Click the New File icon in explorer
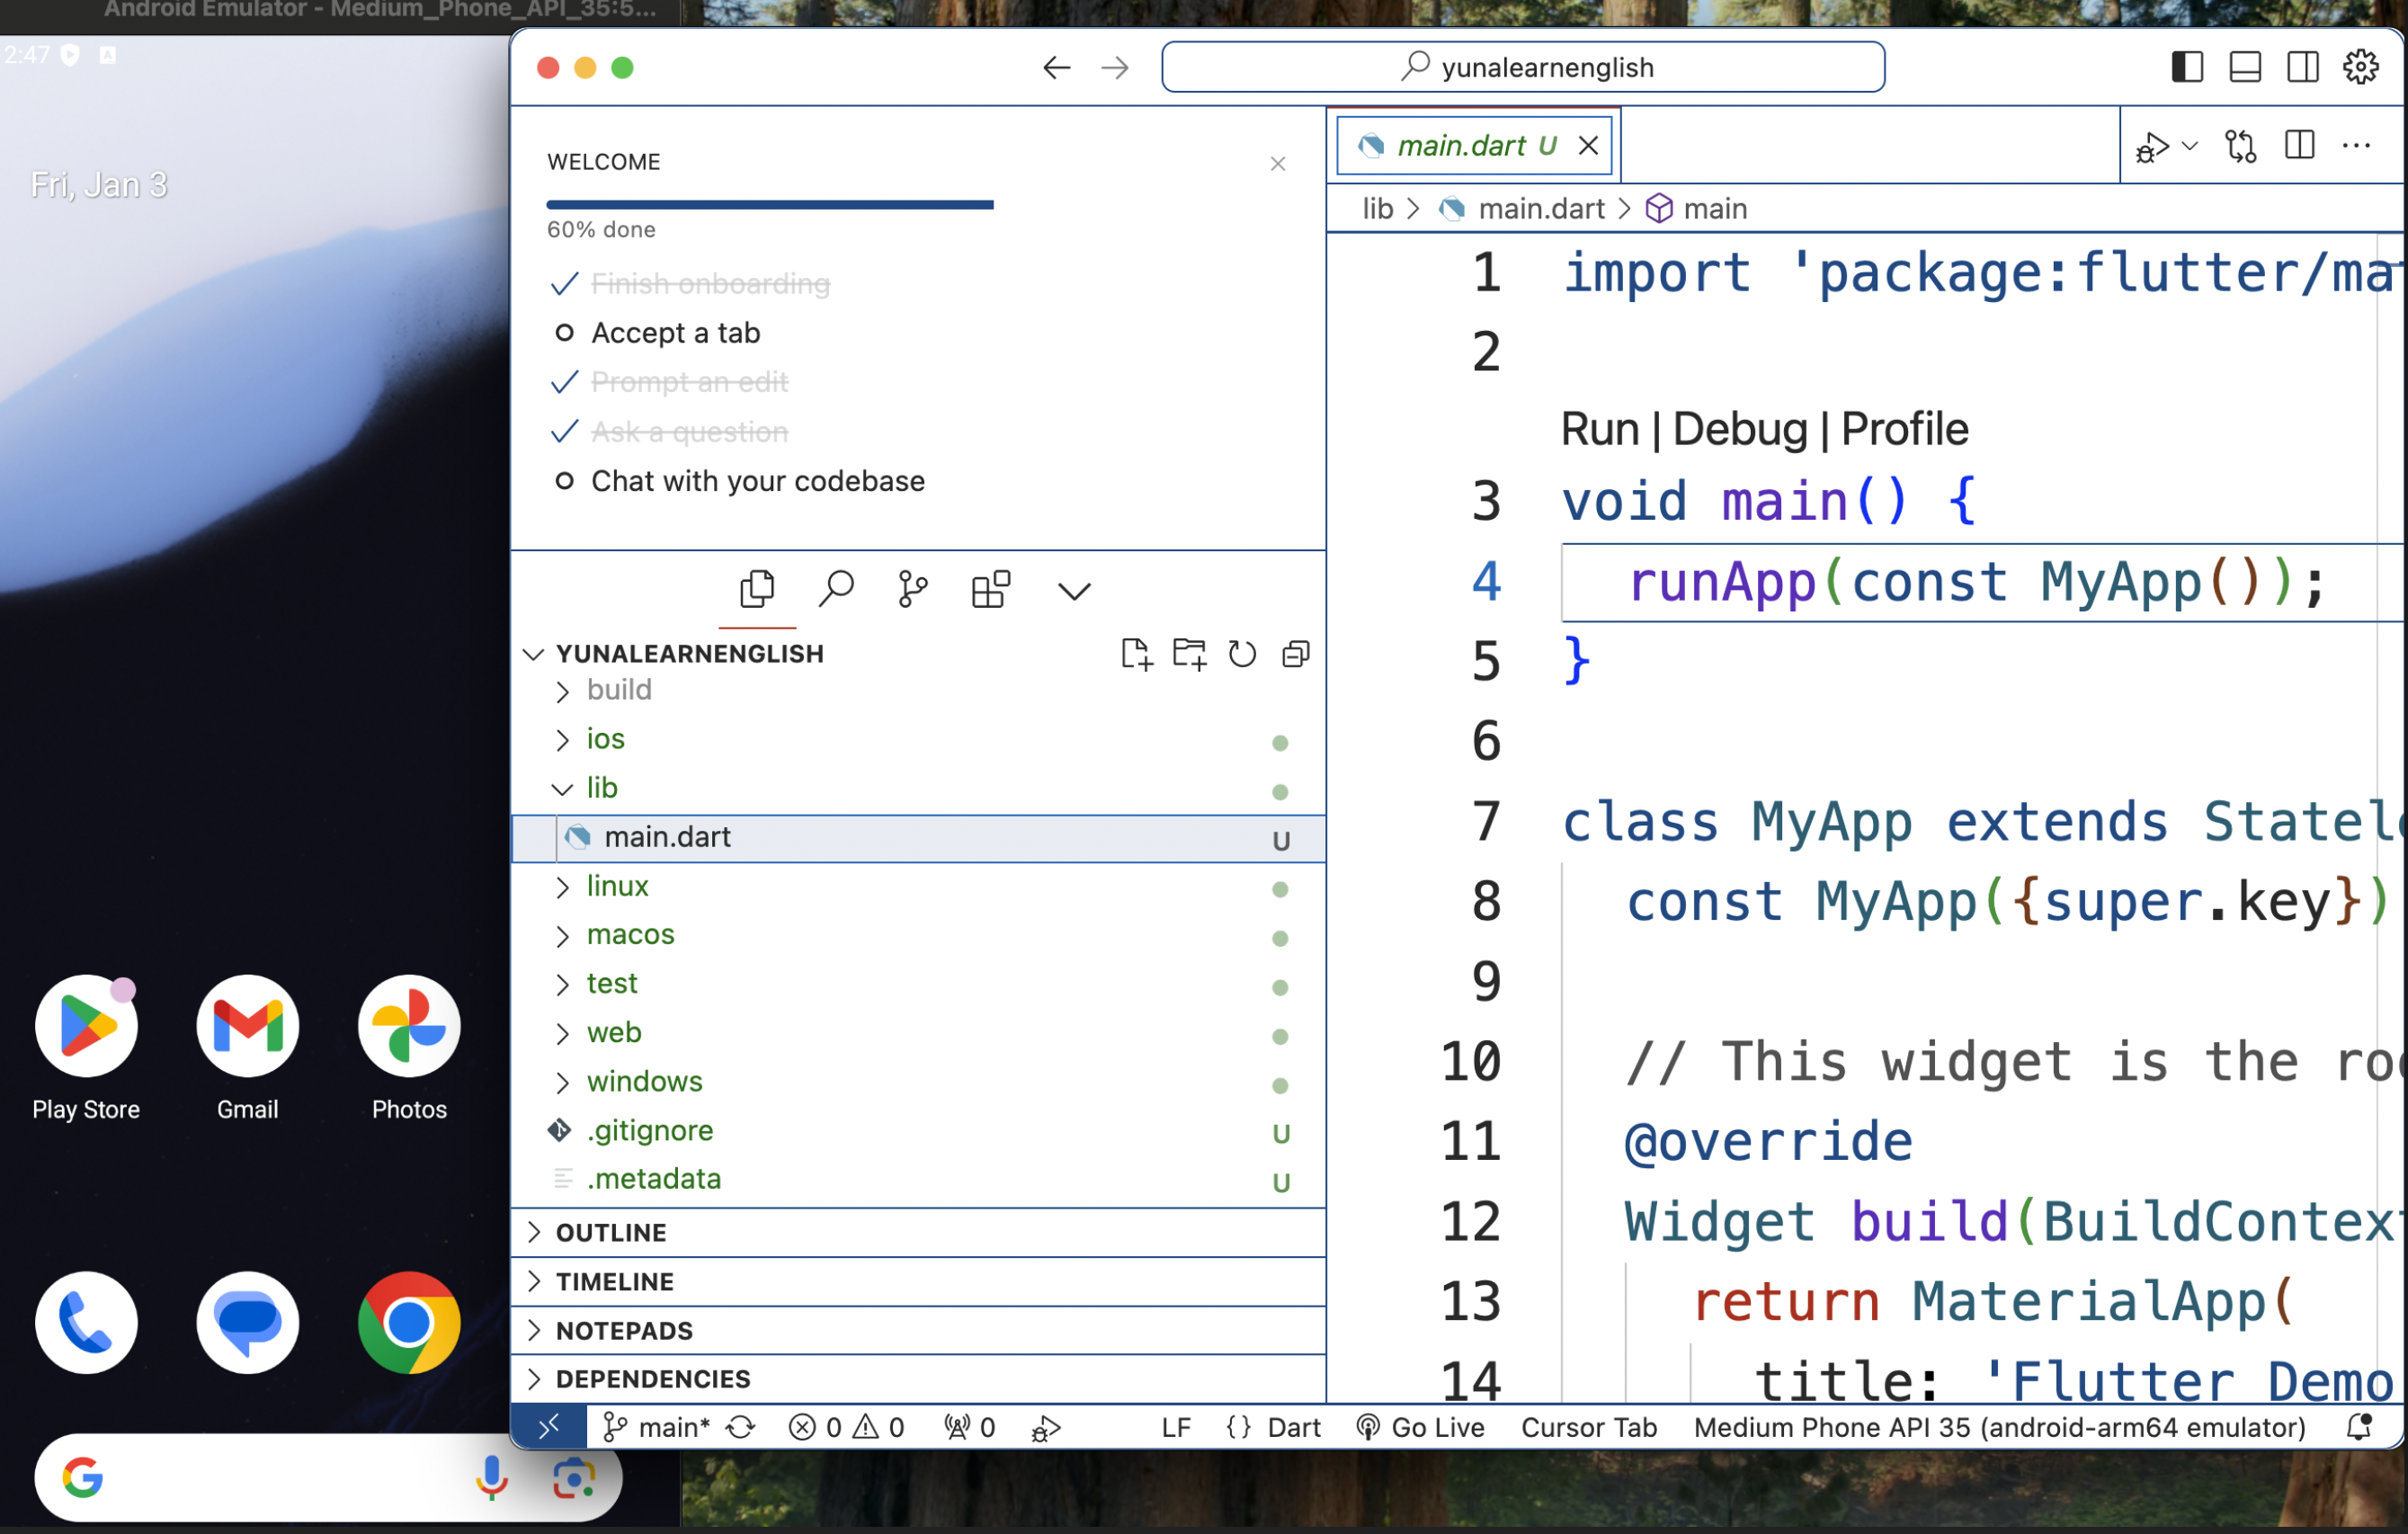 [x=1136, y=654]
